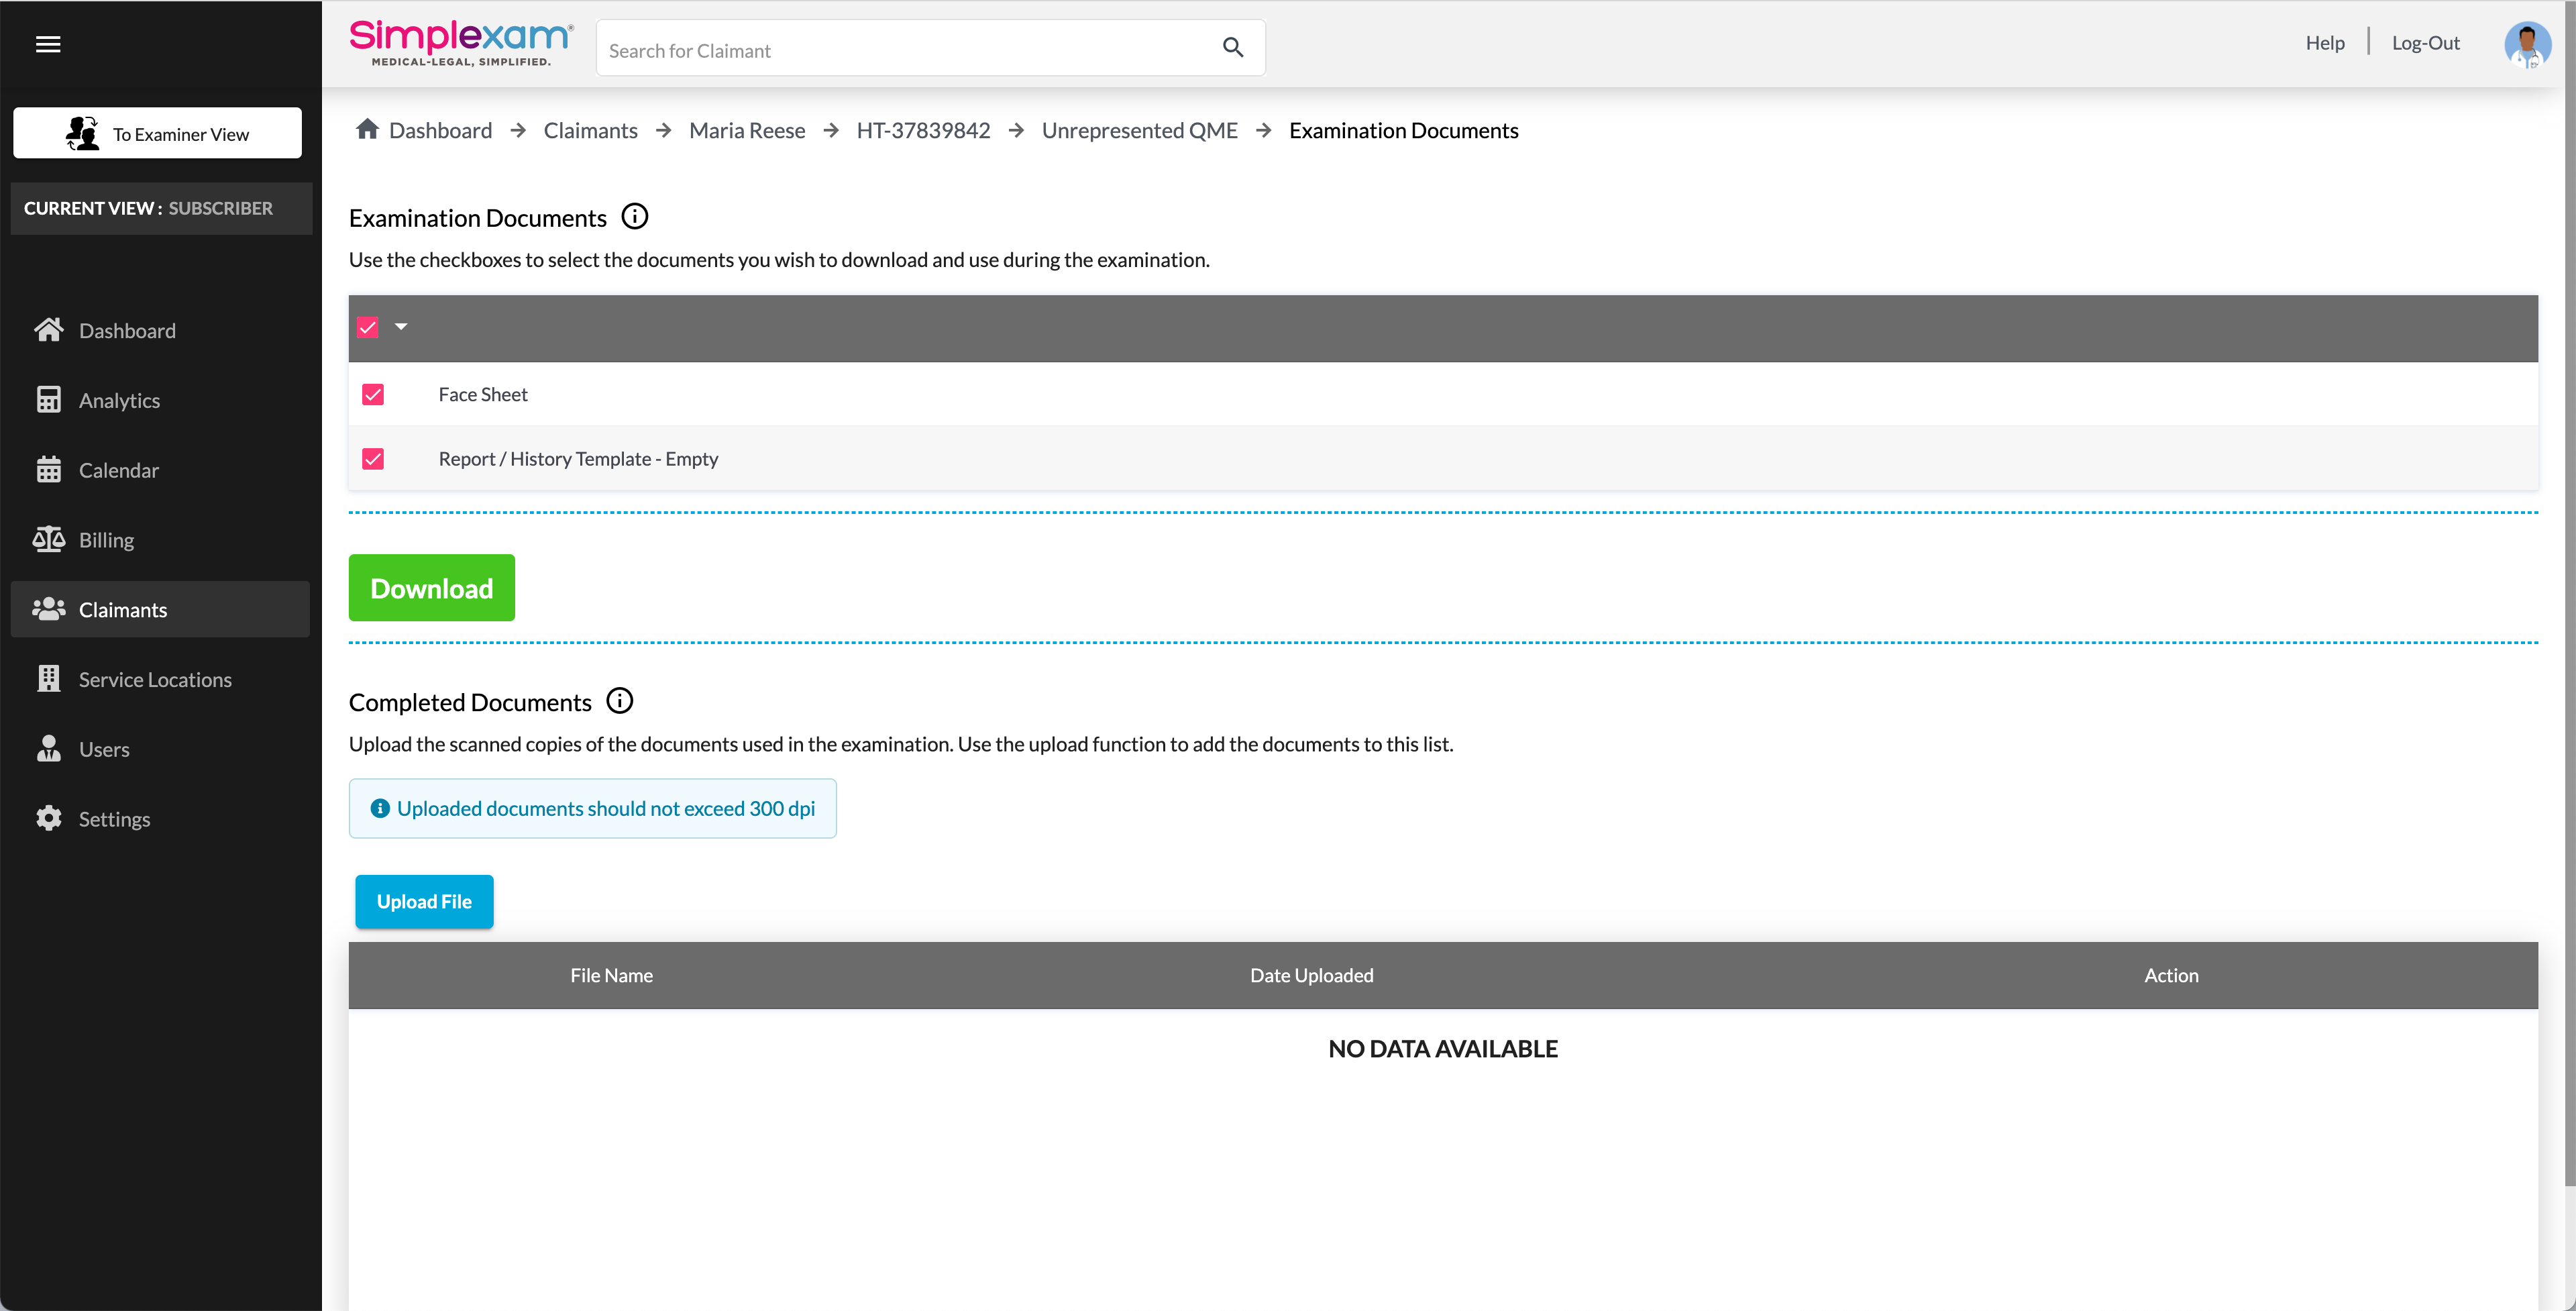The image size is (2576, 1311).
Task: Click the Settings gear icon
Action: [48, 818]
